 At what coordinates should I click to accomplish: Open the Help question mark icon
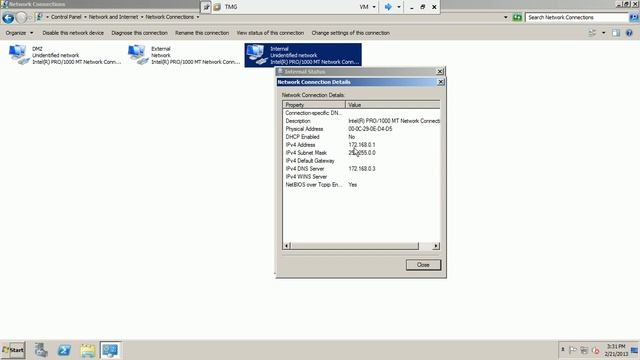629,33
